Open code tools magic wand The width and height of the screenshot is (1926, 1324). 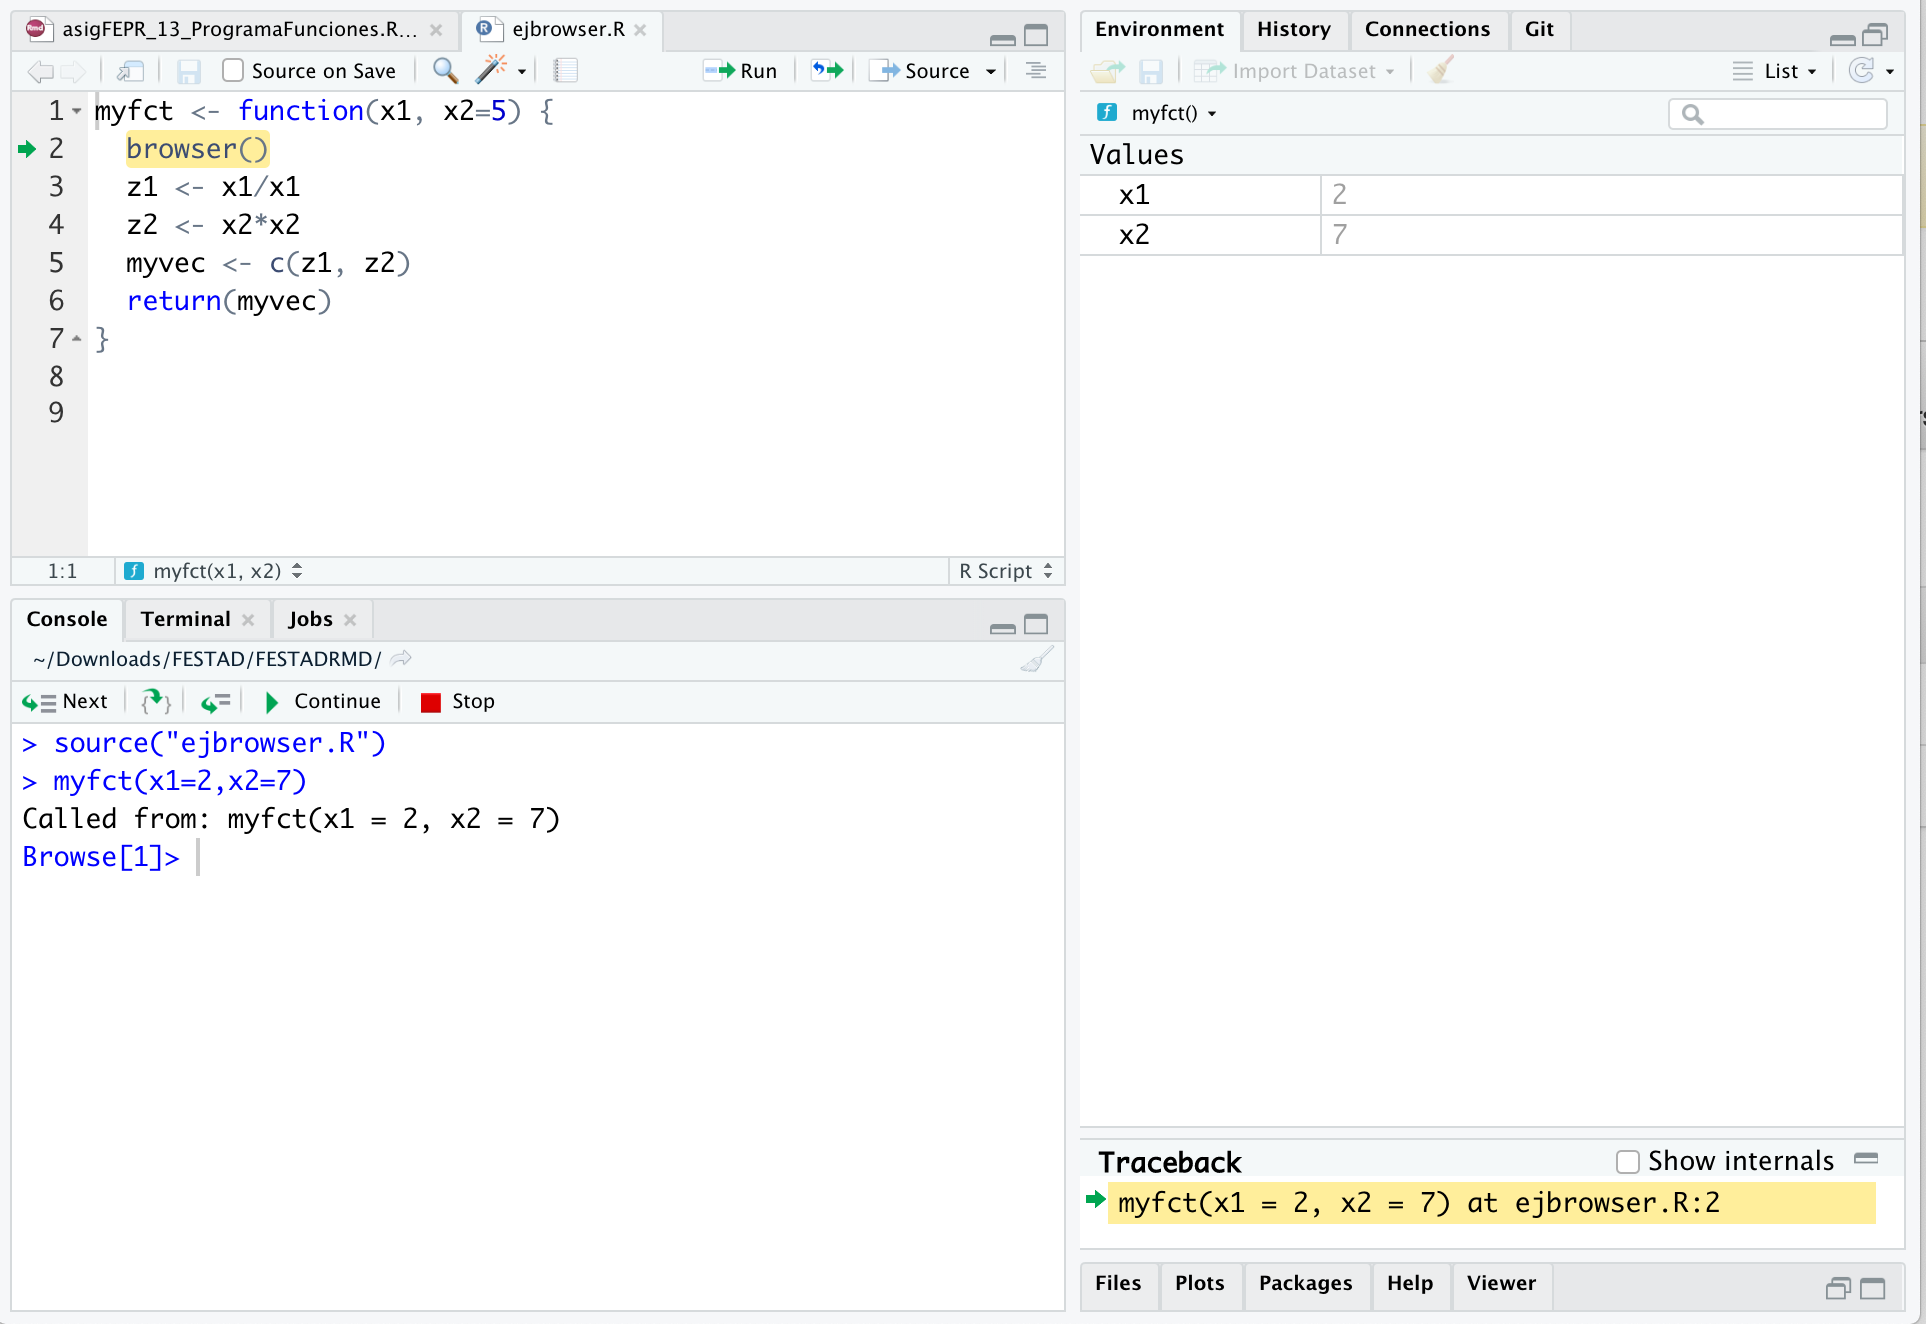(x=490, y=70)
